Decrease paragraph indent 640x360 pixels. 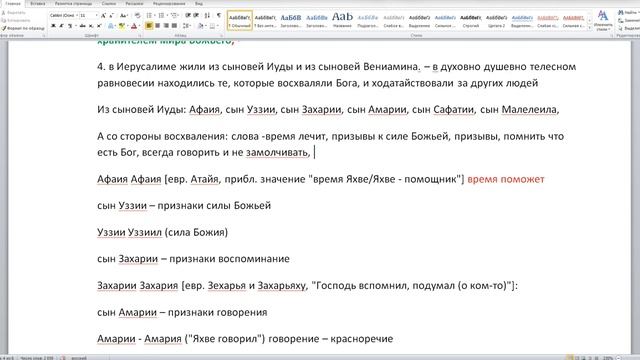click(x=188, y=16)
